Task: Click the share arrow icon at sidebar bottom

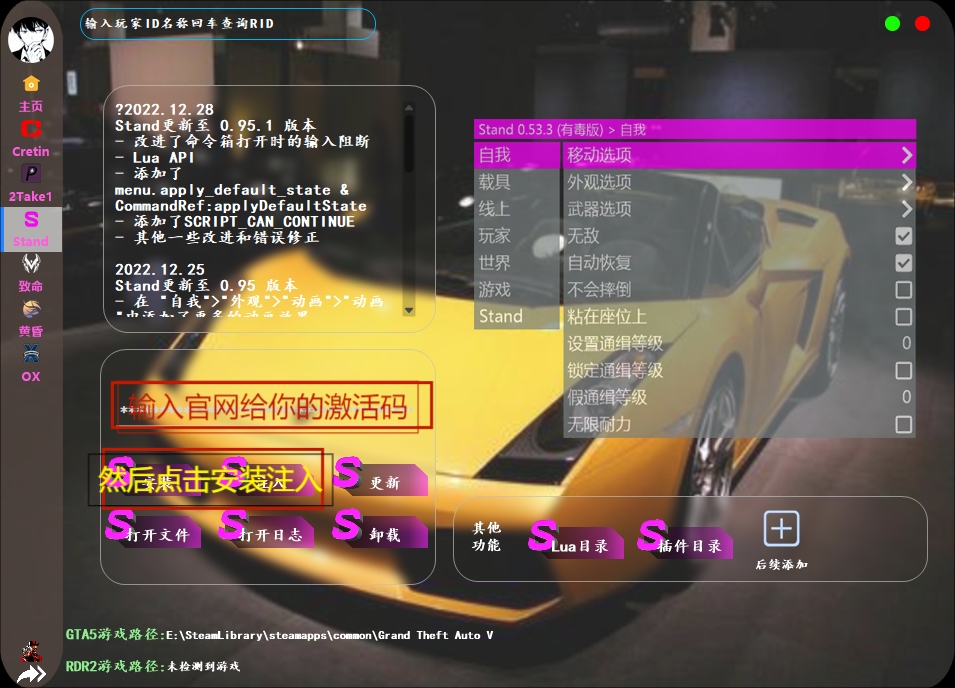Action: 31,674
